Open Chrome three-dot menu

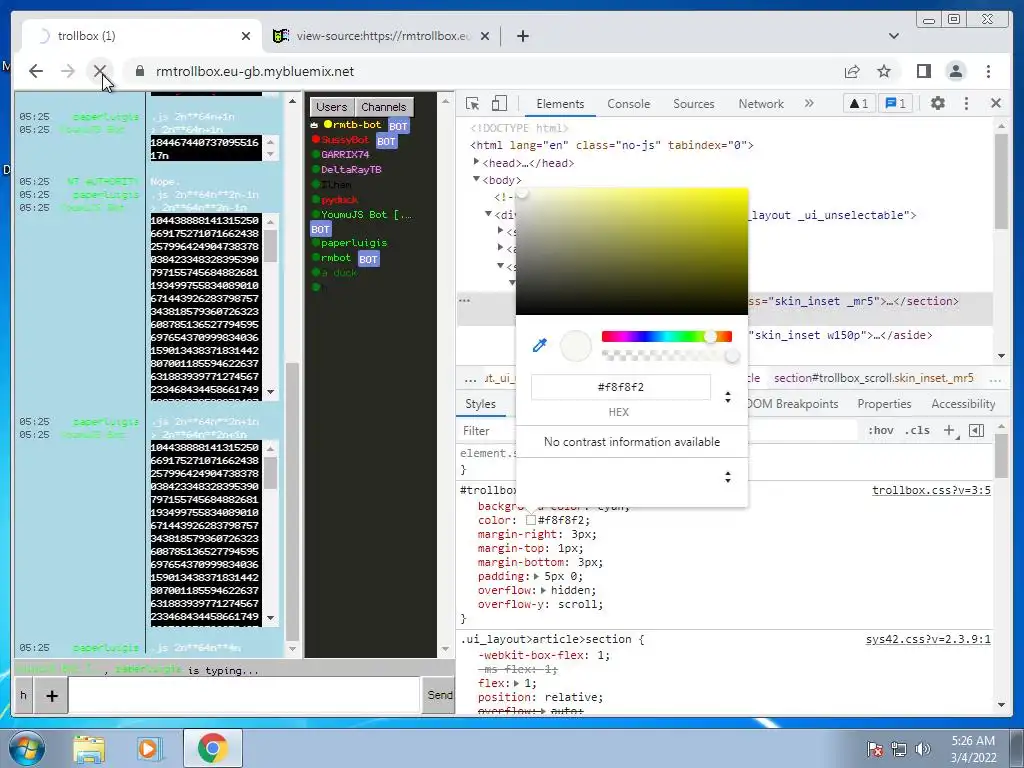point(988,71)
